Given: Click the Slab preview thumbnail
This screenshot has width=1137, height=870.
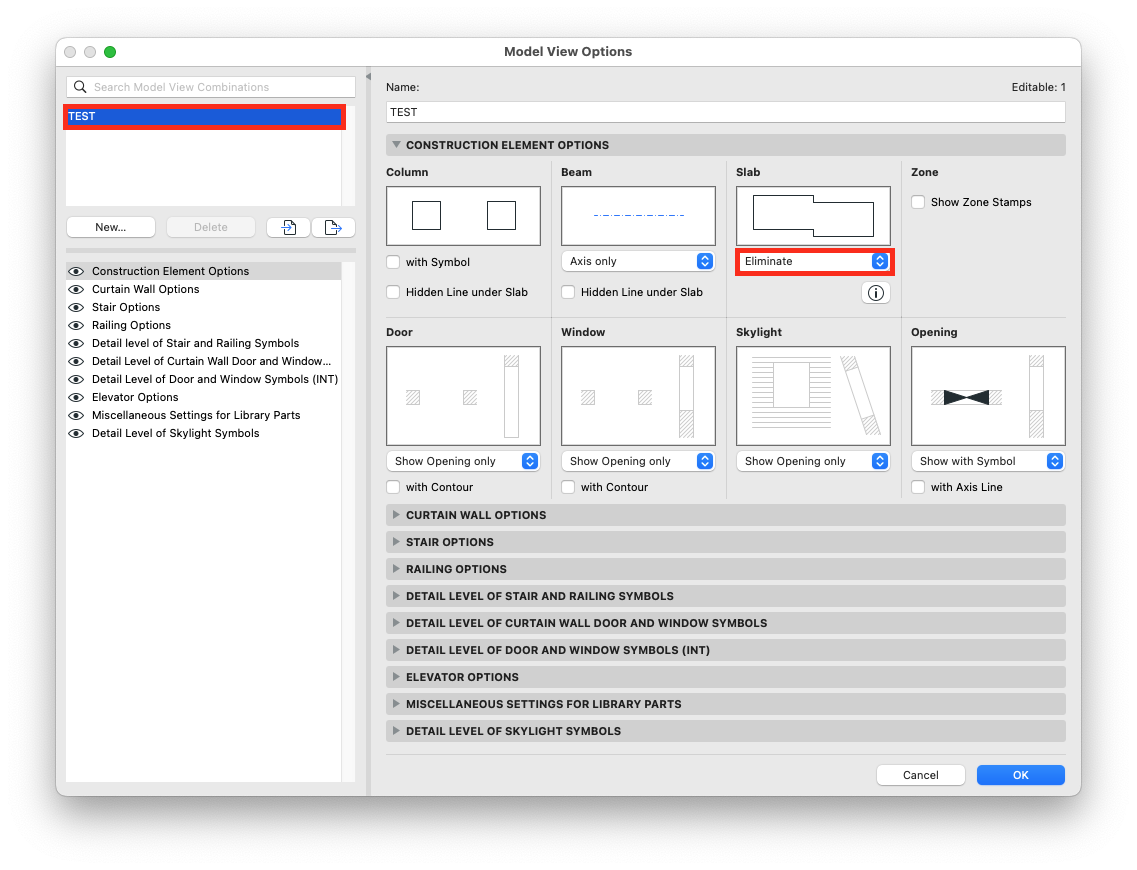Looking at the screenshot, I should coord(813,216).
